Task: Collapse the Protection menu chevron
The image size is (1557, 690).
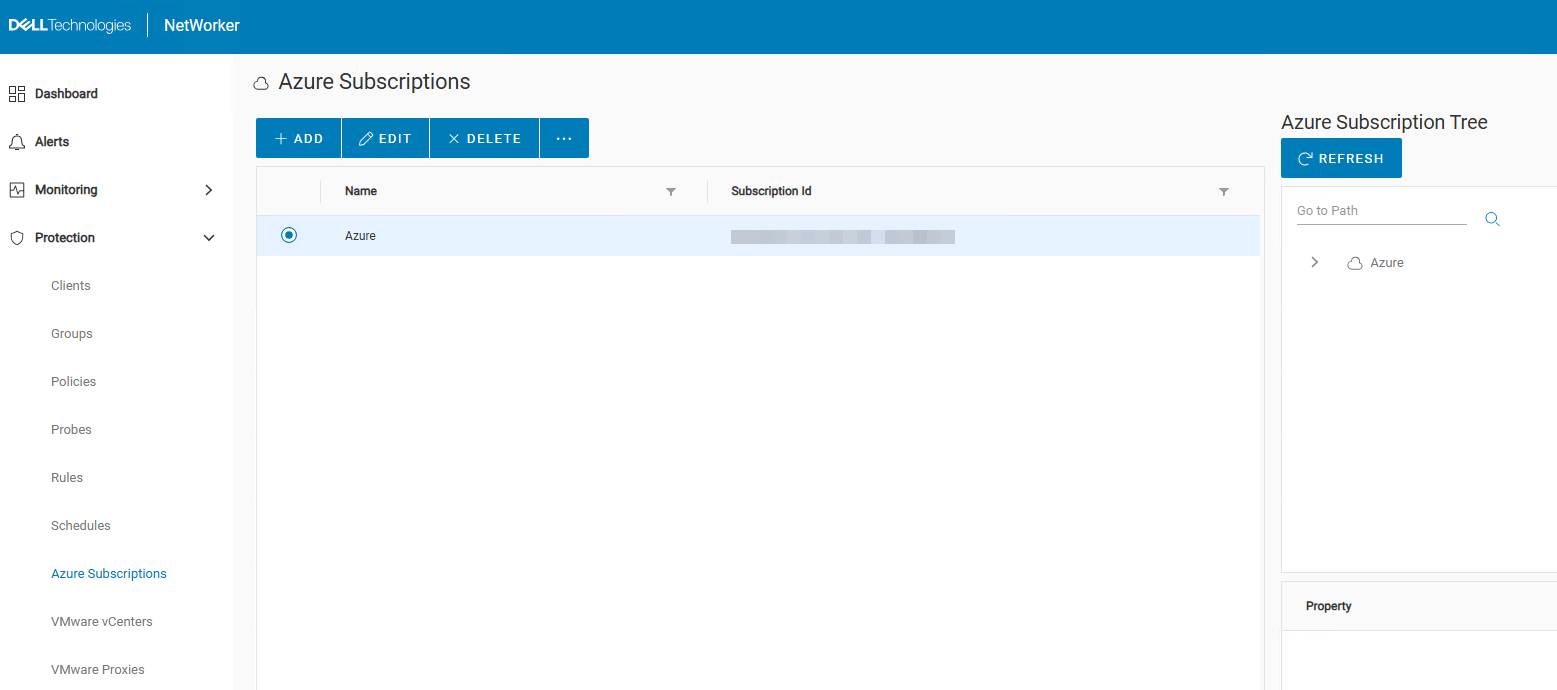Action: tap(208, 238)
